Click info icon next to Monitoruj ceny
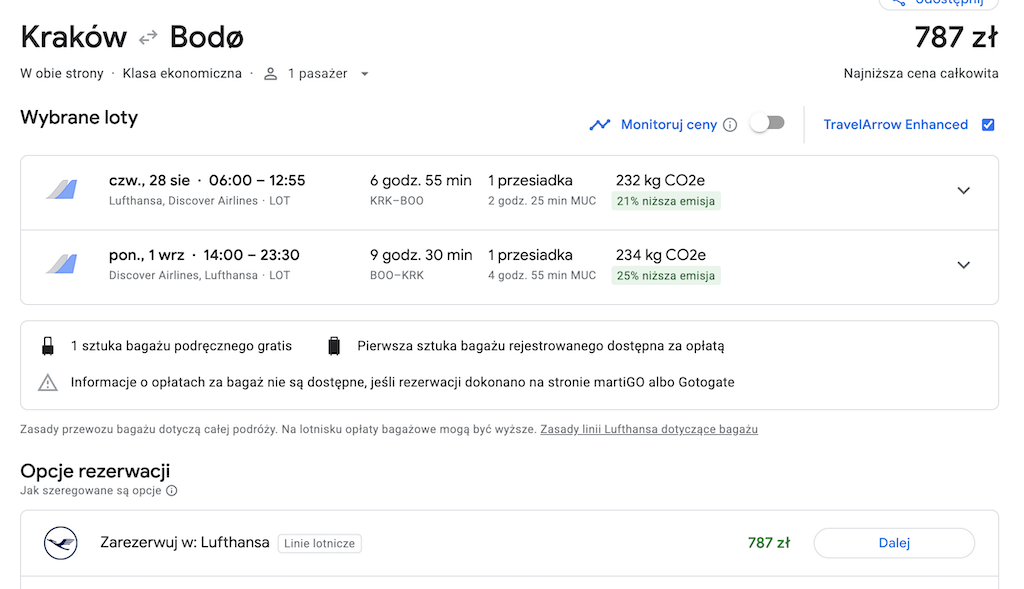Image resolution: width=1024 pixels, height=589 pixels. [x=730, y=125]
